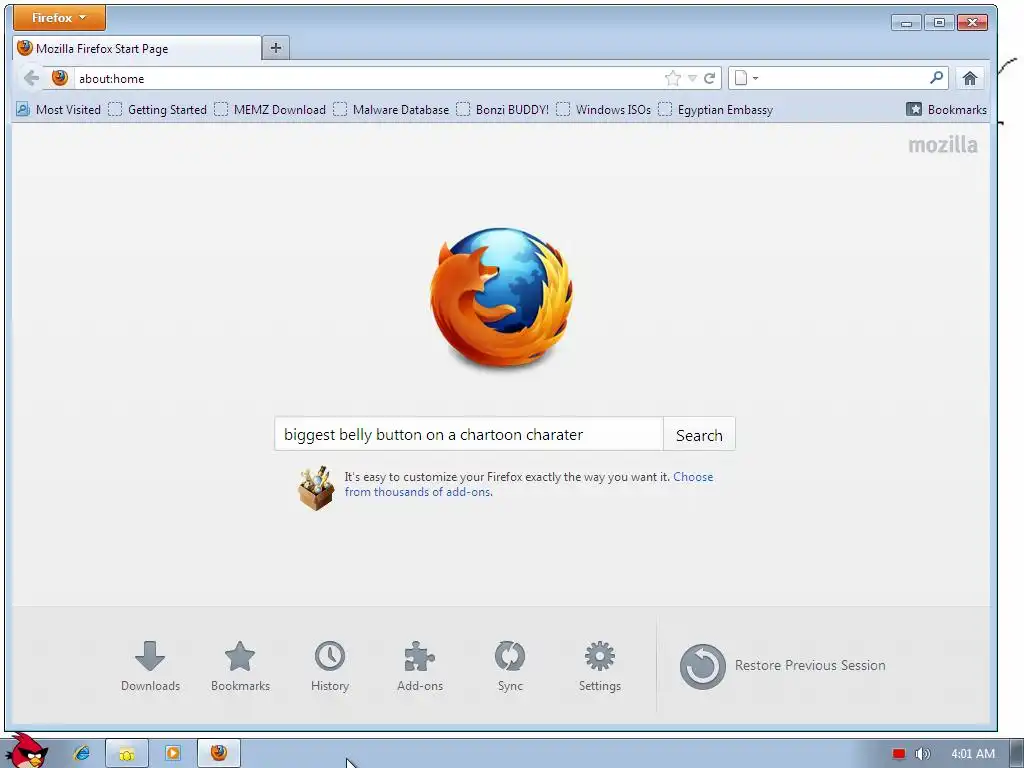Open the Egyptian Embassy bookmark
Image resolution: width=1024 pixels, height=768 pixels.
pos(715,110)
